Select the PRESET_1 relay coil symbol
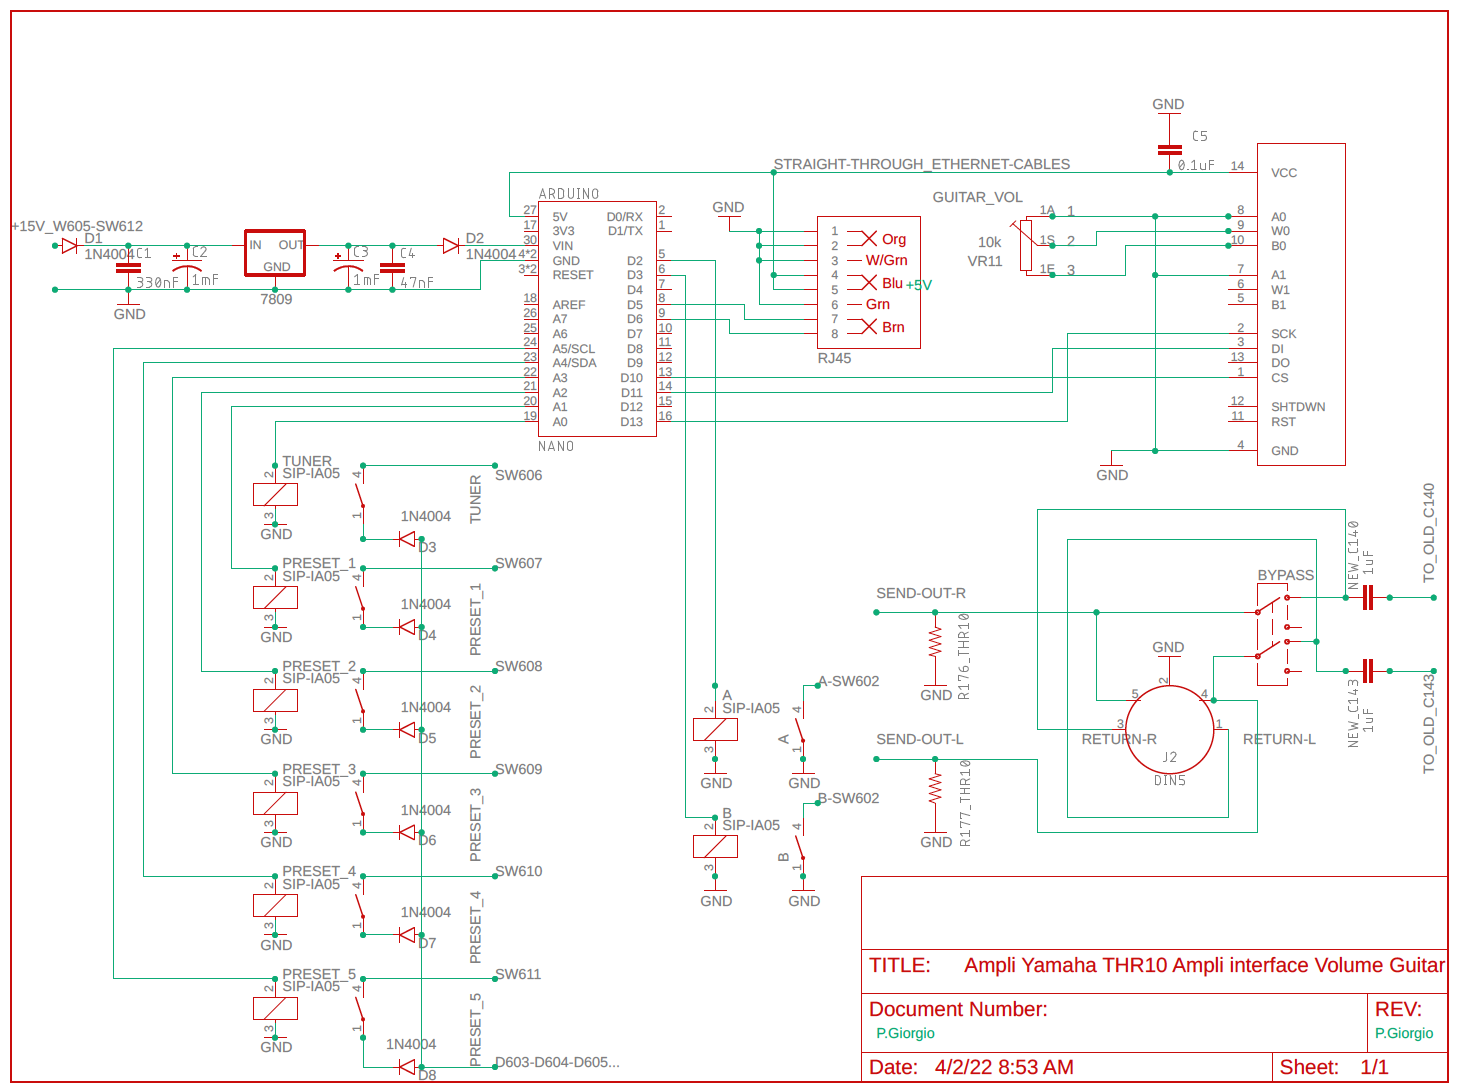This screenshot has width=1462, height=1087. pos(275,598)
